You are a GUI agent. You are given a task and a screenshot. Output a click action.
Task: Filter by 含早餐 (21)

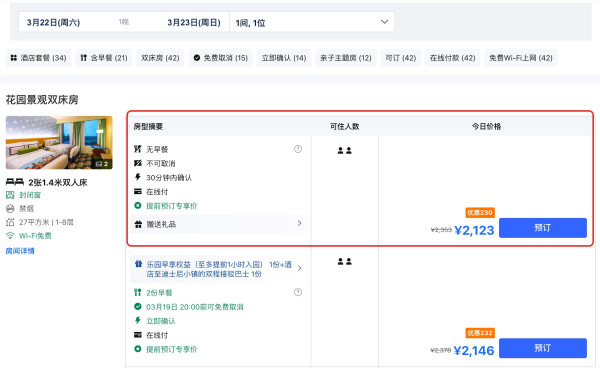coord(104,58)
